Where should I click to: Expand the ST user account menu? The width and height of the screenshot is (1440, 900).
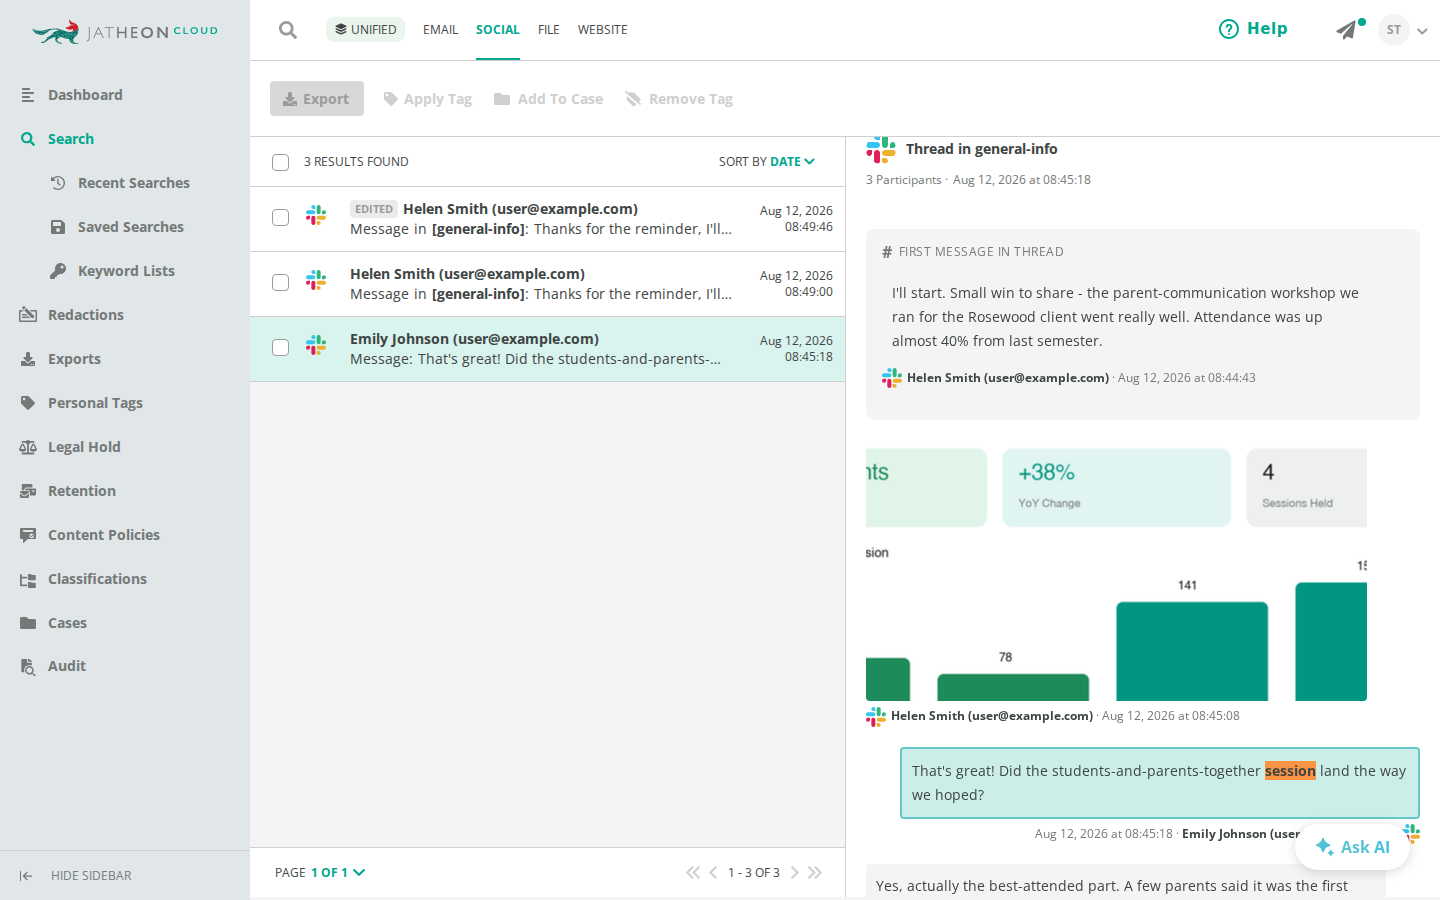[1422, 31]
